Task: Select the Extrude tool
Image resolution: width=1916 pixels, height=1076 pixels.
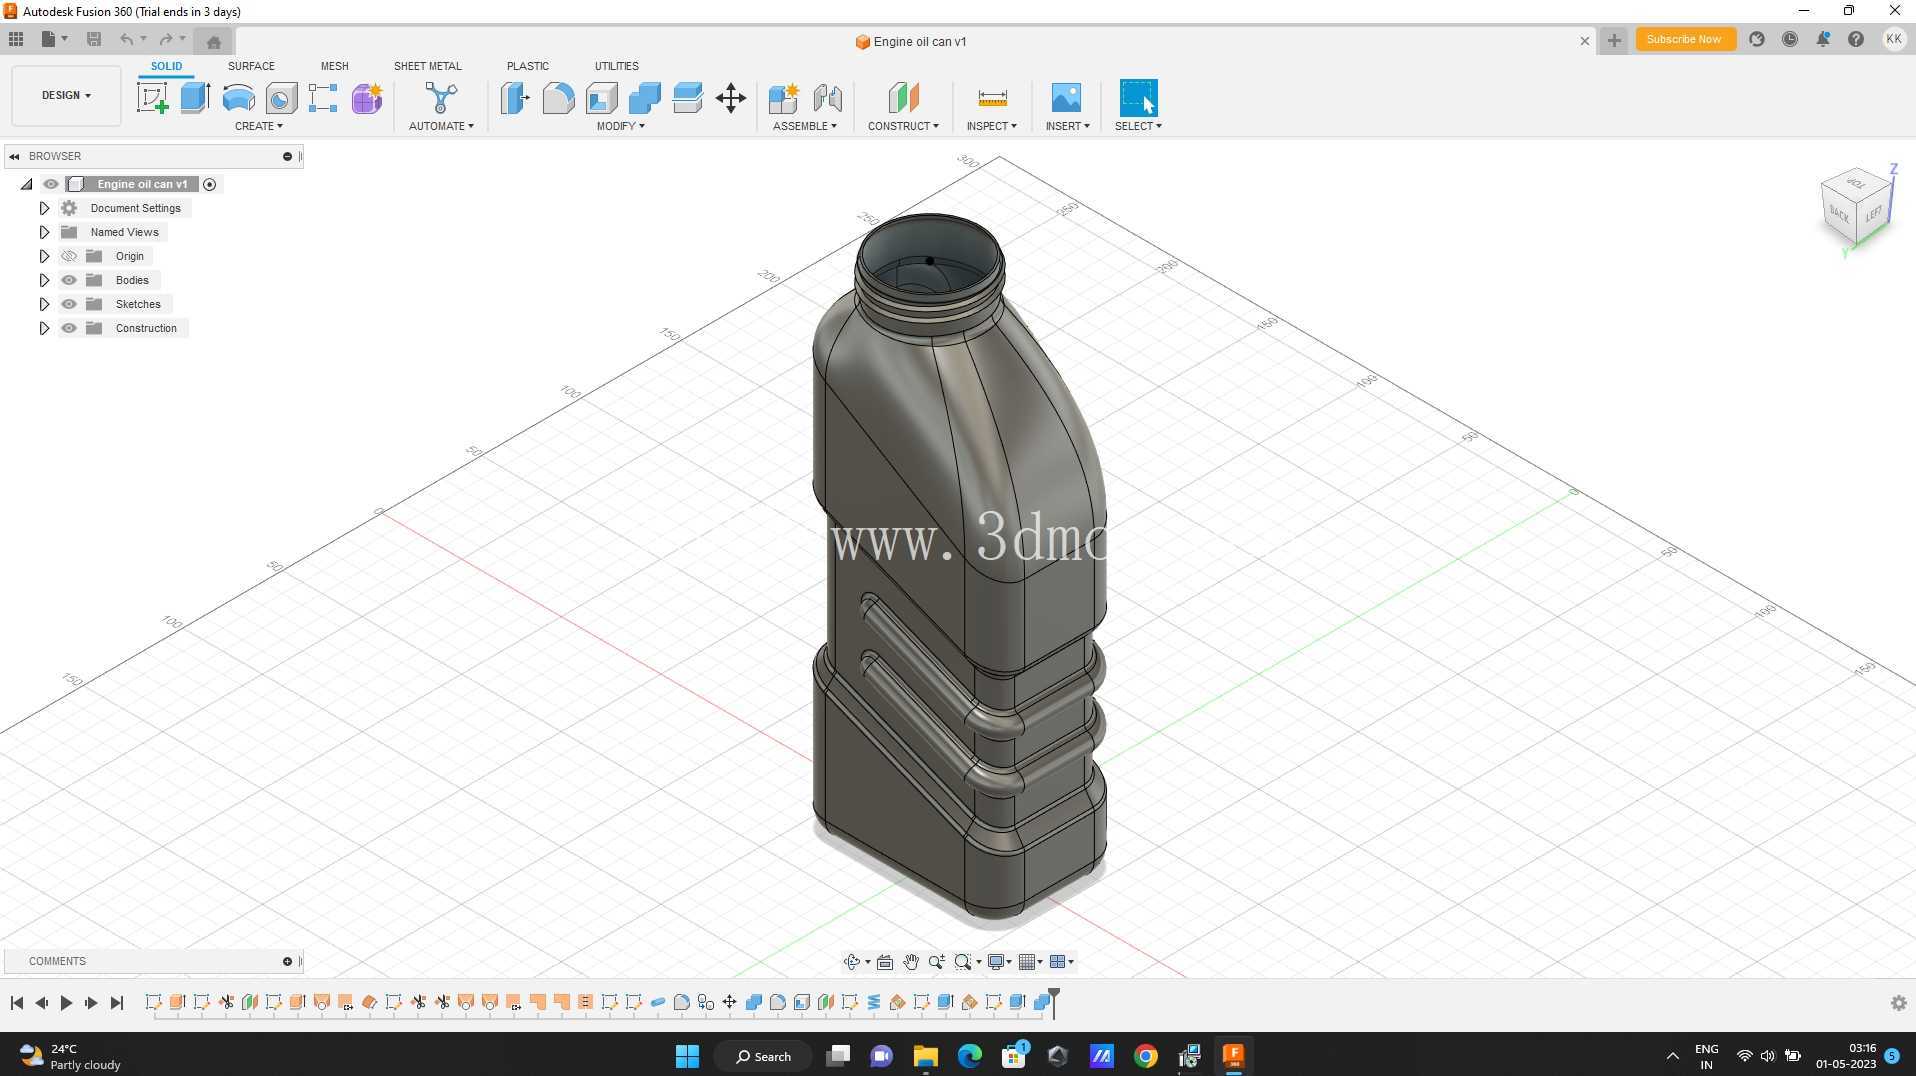Action: click(x=195, y=98)
